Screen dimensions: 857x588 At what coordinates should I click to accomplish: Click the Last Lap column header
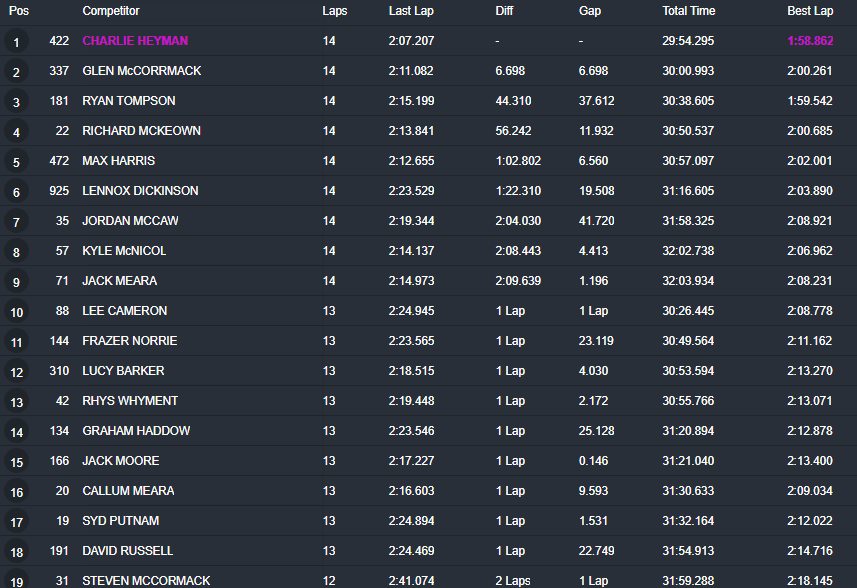coord(411,11)
